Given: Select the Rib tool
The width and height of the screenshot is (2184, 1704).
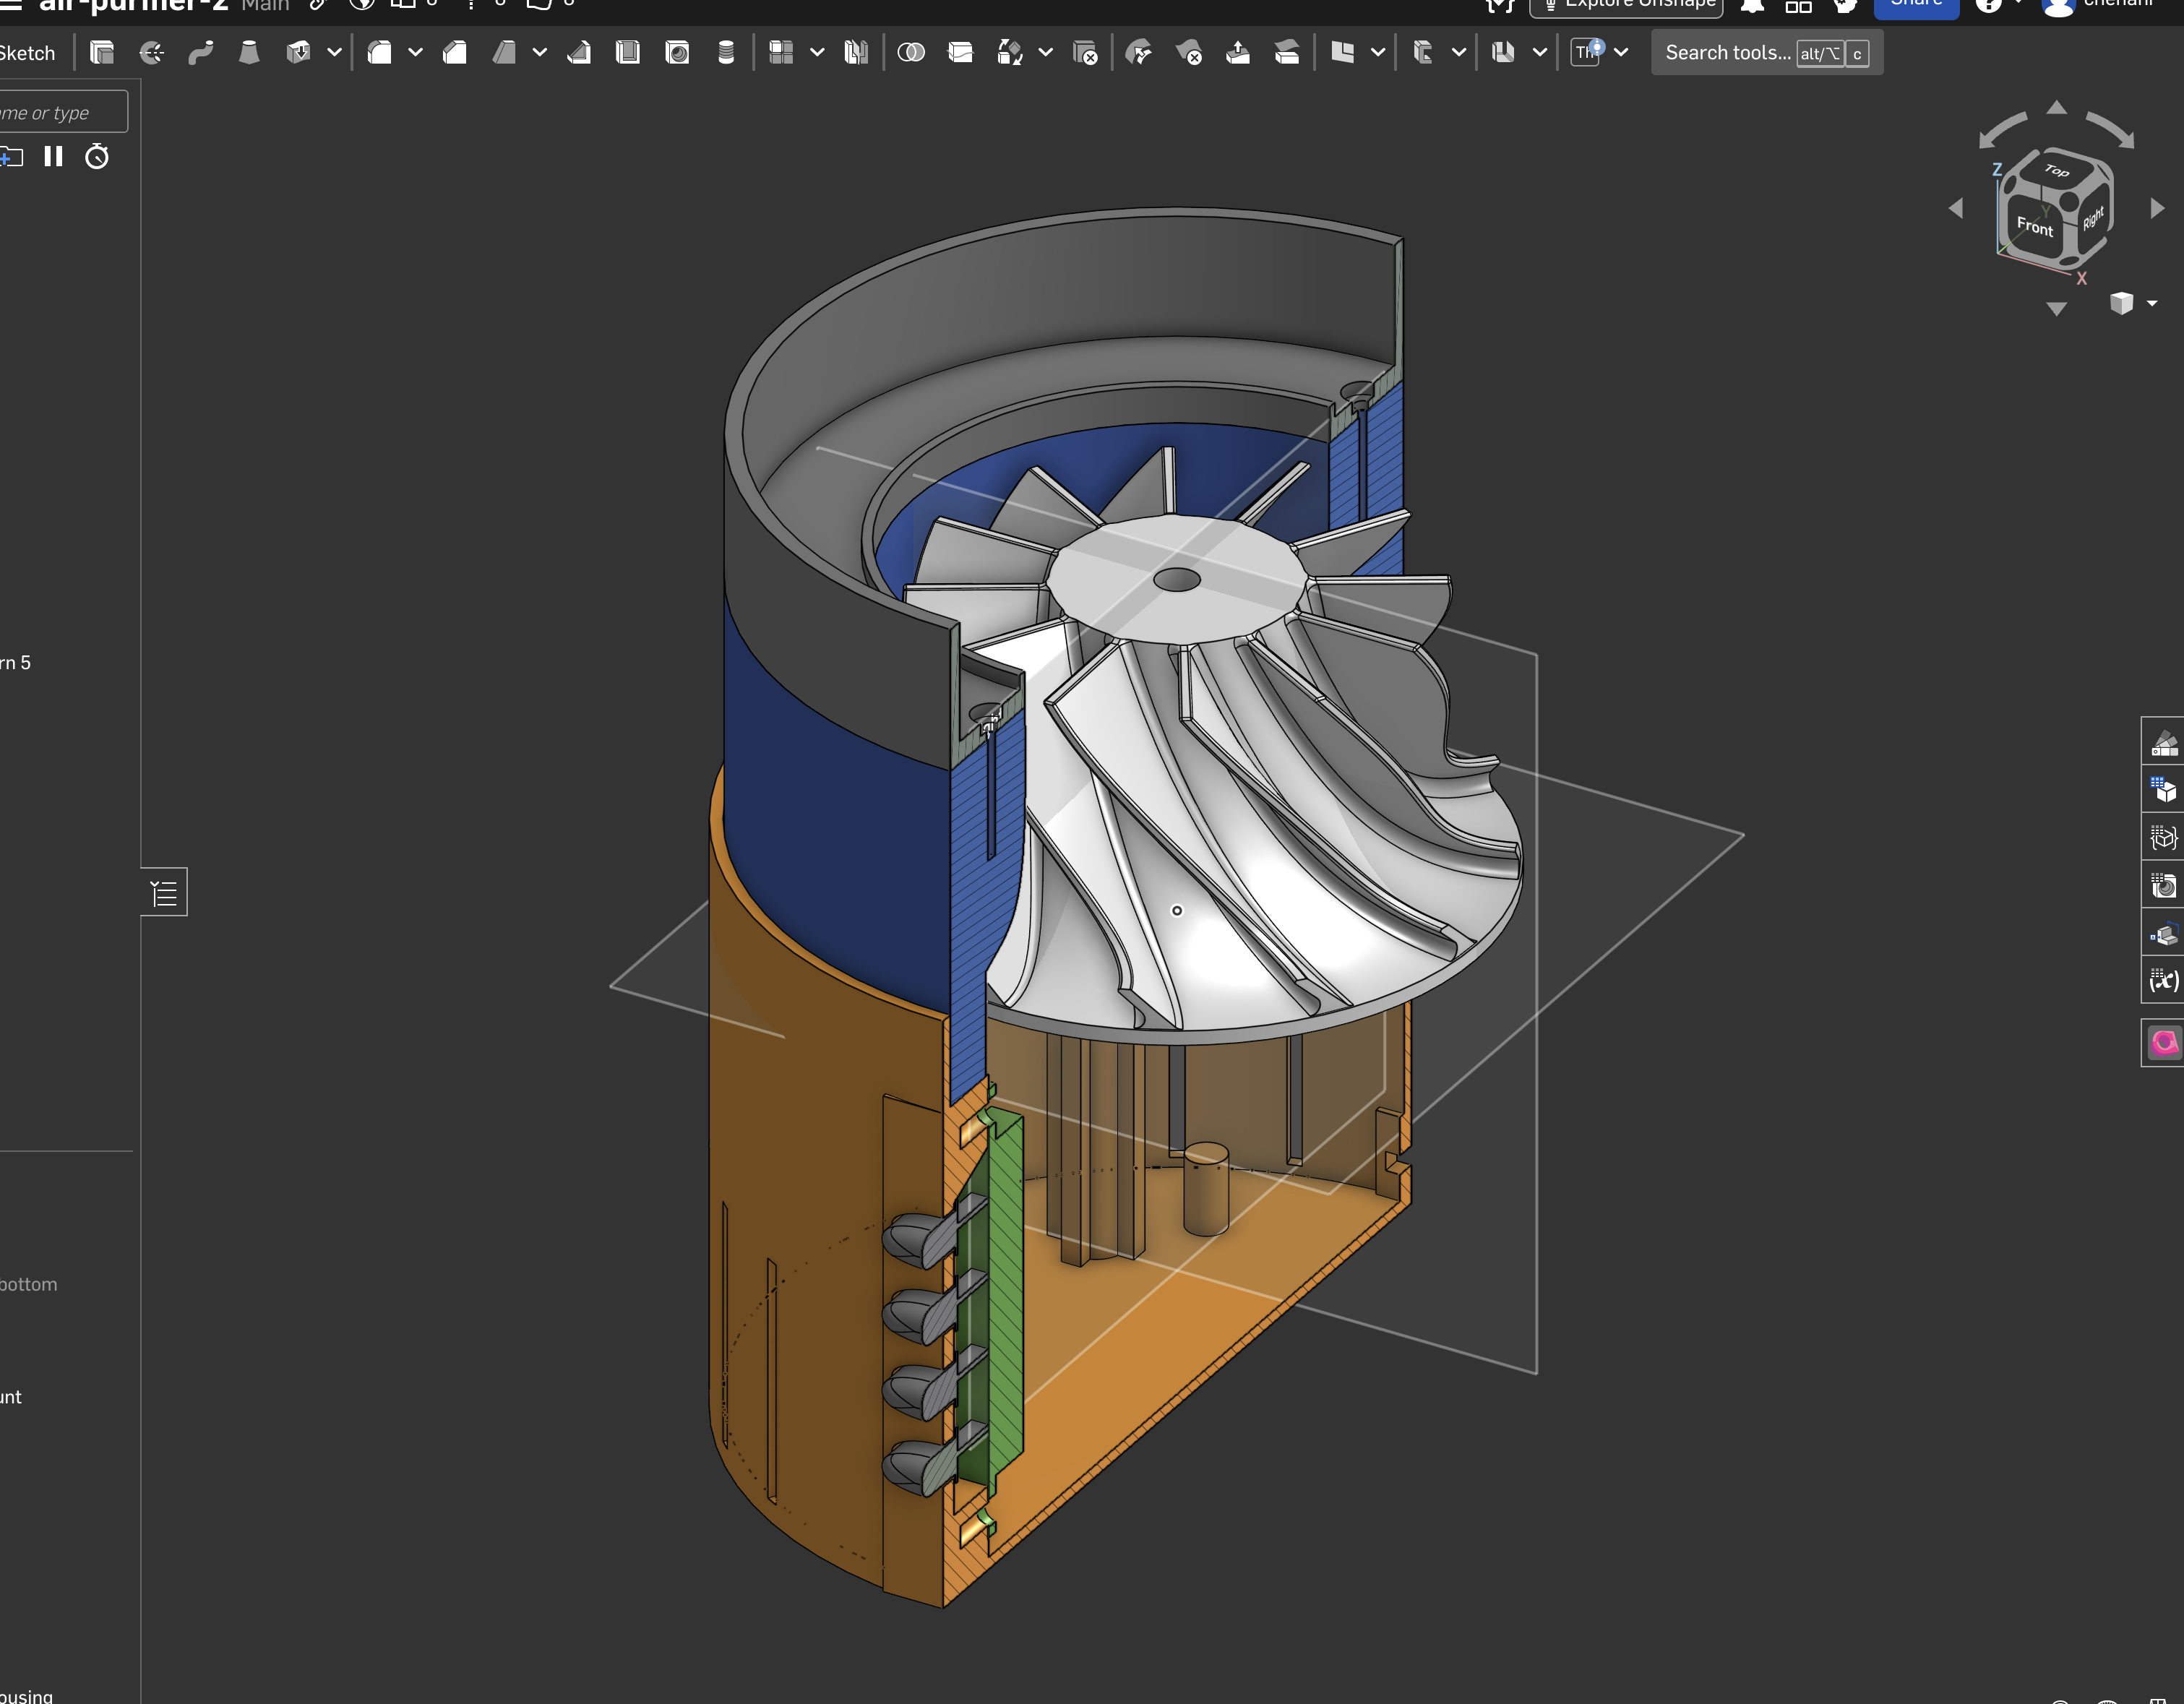Looking at the screenshot, I should [579, 53].
